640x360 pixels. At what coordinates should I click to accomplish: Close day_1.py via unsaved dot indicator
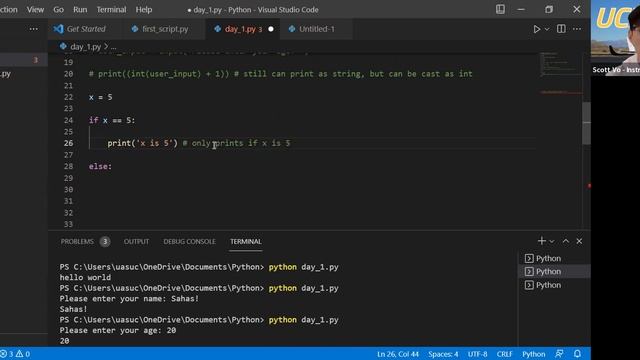pos(271,29)
